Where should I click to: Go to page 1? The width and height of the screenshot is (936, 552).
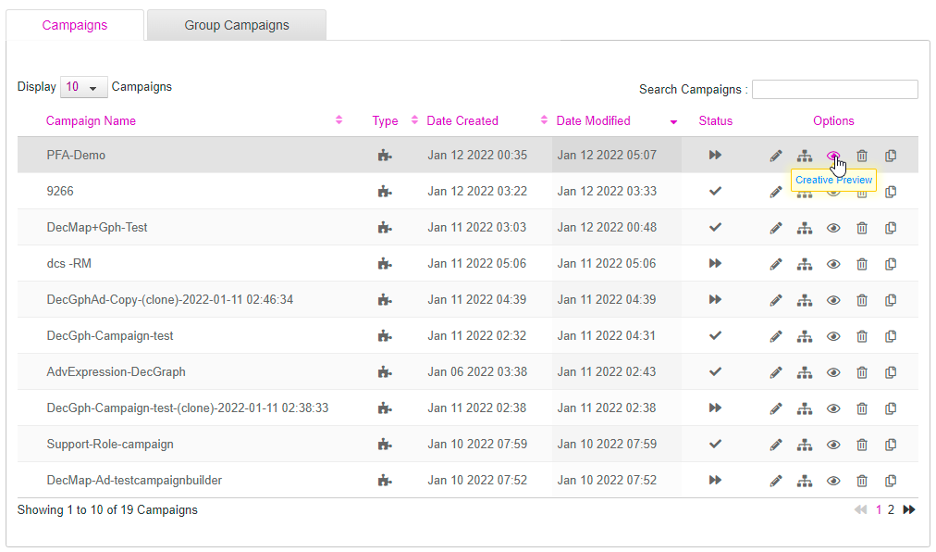coord(879,510)
